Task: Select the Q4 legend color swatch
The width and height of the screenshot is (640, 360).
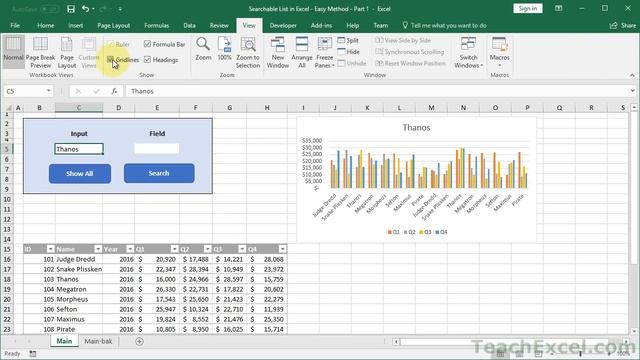Action: (x=437, y=232)
